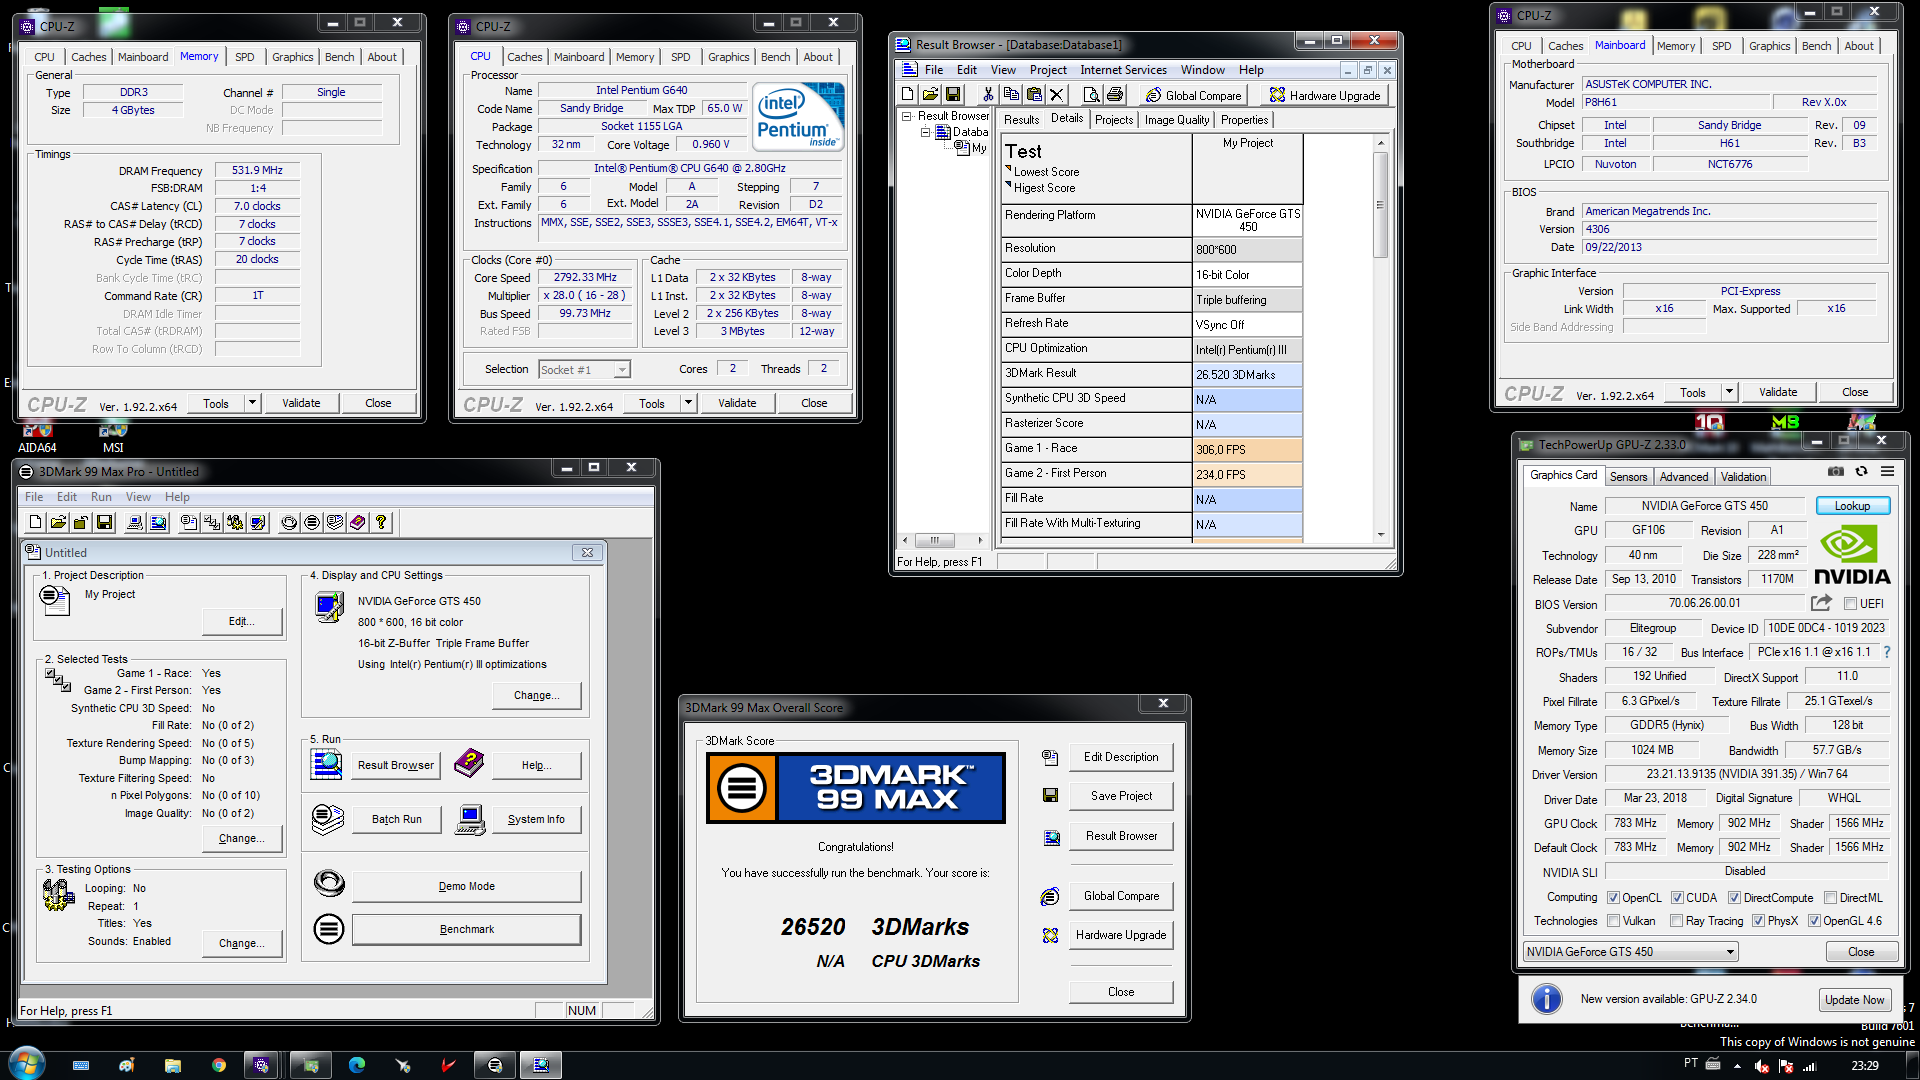Click the print preview icon in Result Browser

click(1091, 95)
